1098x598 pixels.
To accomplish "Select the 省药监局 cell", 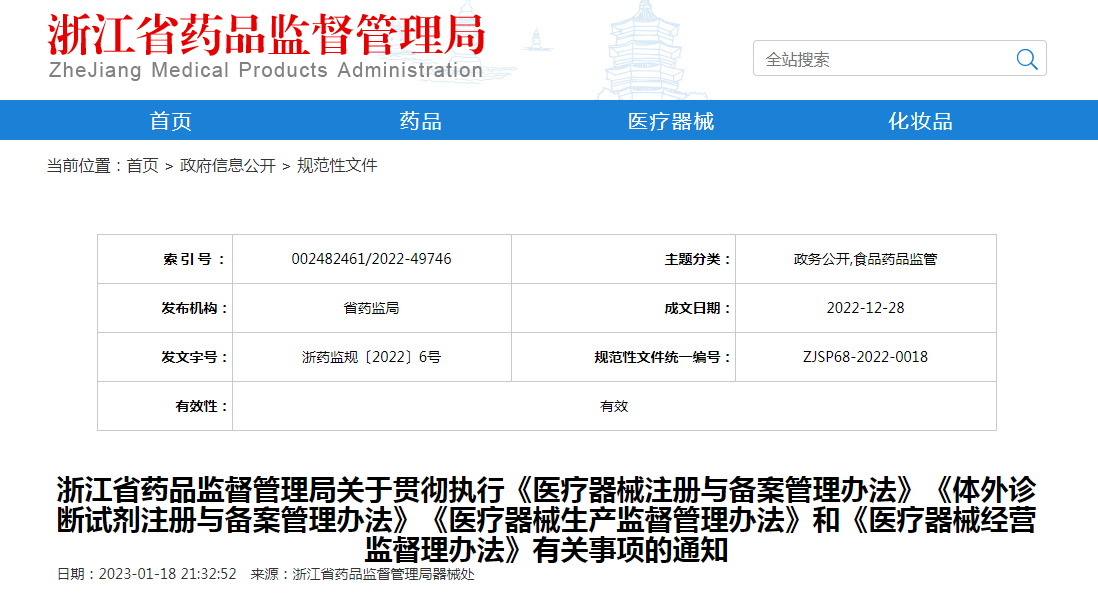I will (x=371, y=308).
